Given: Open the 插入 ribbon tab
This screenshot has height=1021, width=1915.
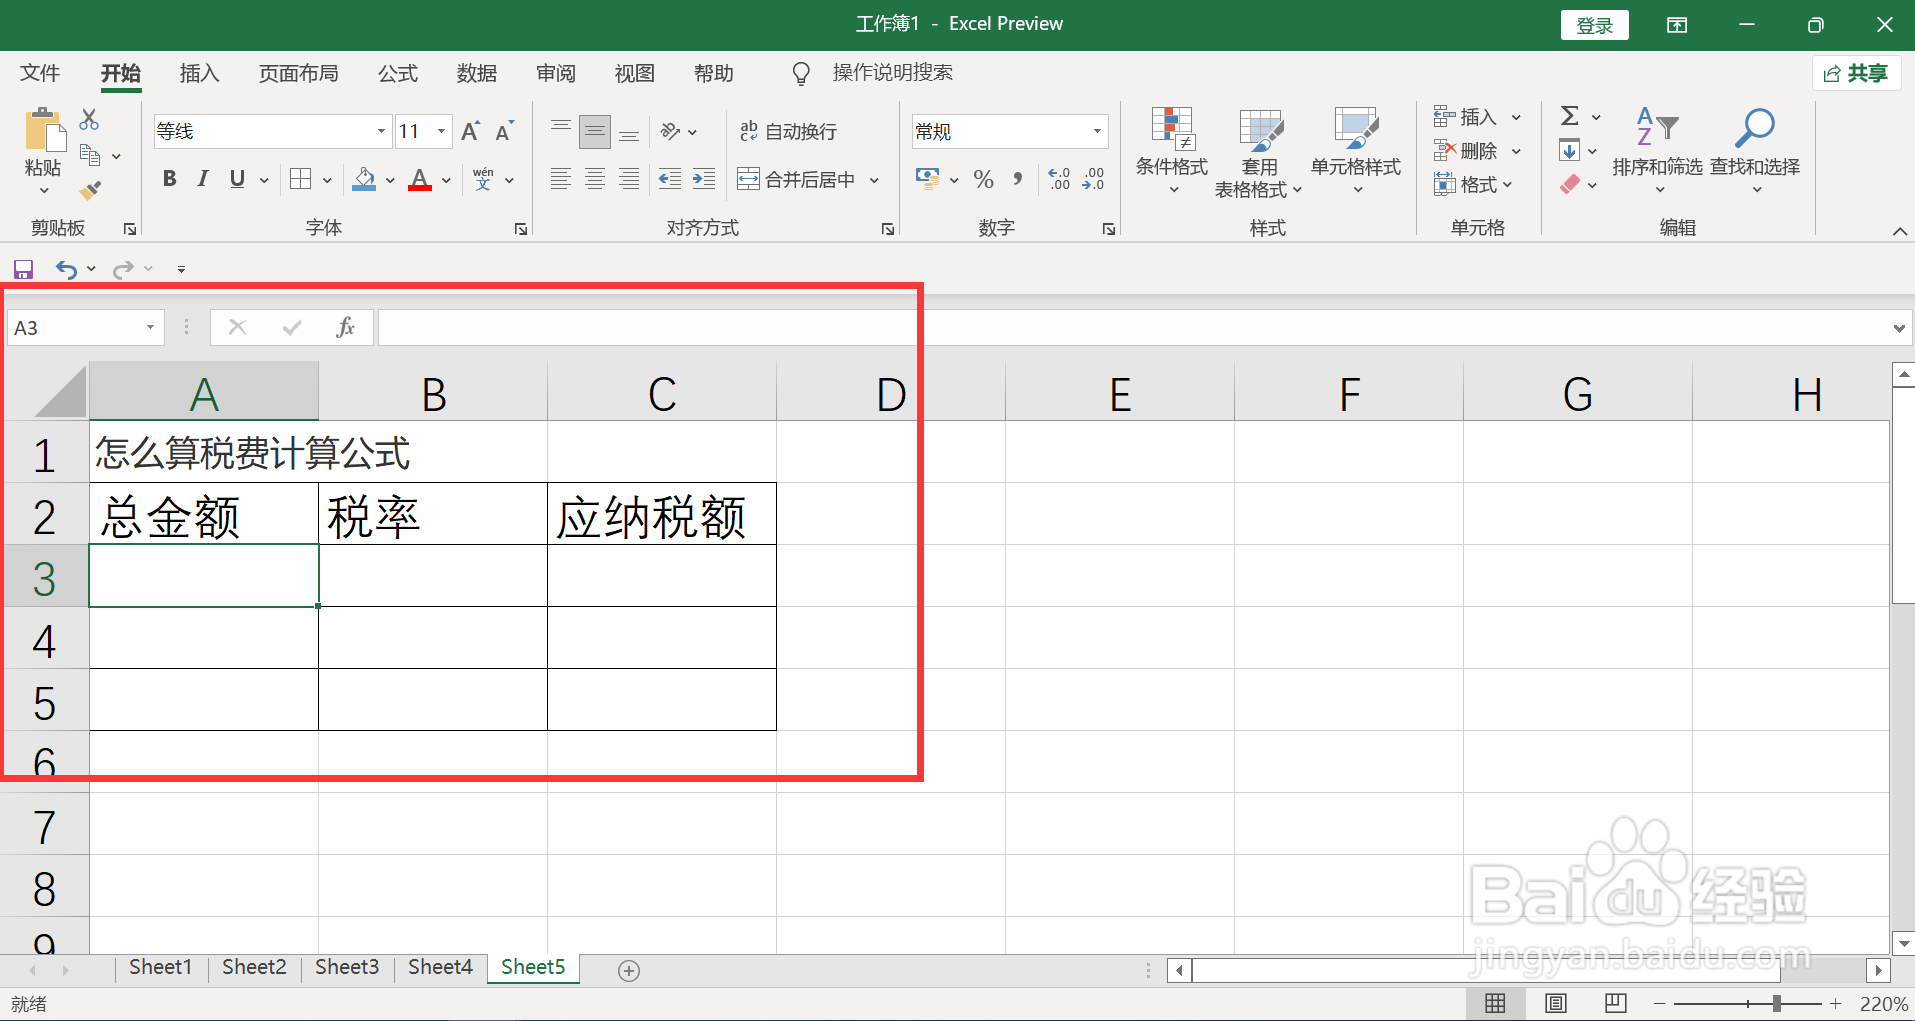Looking at the screenshot, I should pyautogui.click(x=199, y=73).
